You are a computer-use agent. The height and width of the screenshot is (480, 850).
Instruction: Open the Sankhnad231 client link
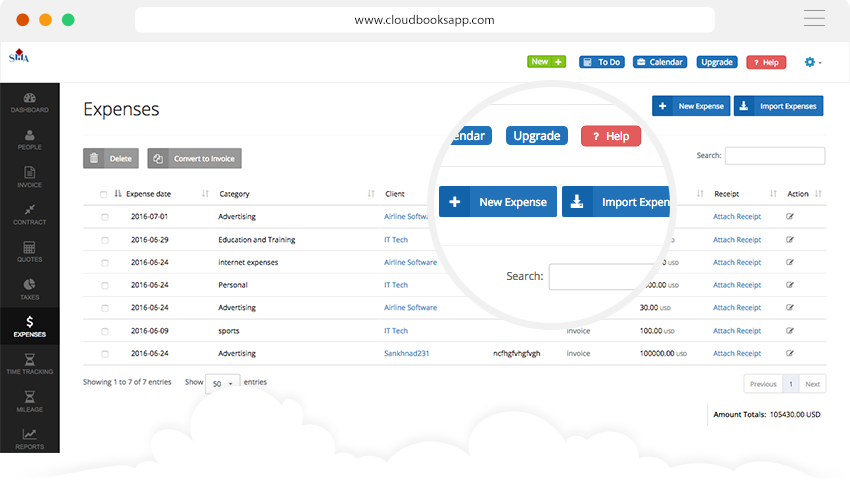pyautogui.click(x=406, y=354)
